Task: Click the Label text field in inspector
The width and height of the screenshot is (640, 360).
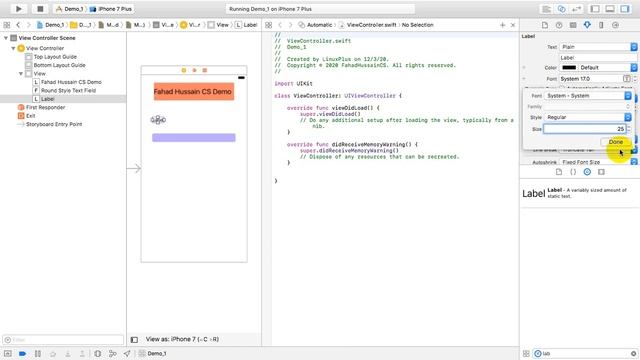Action: tap(598, 58)
